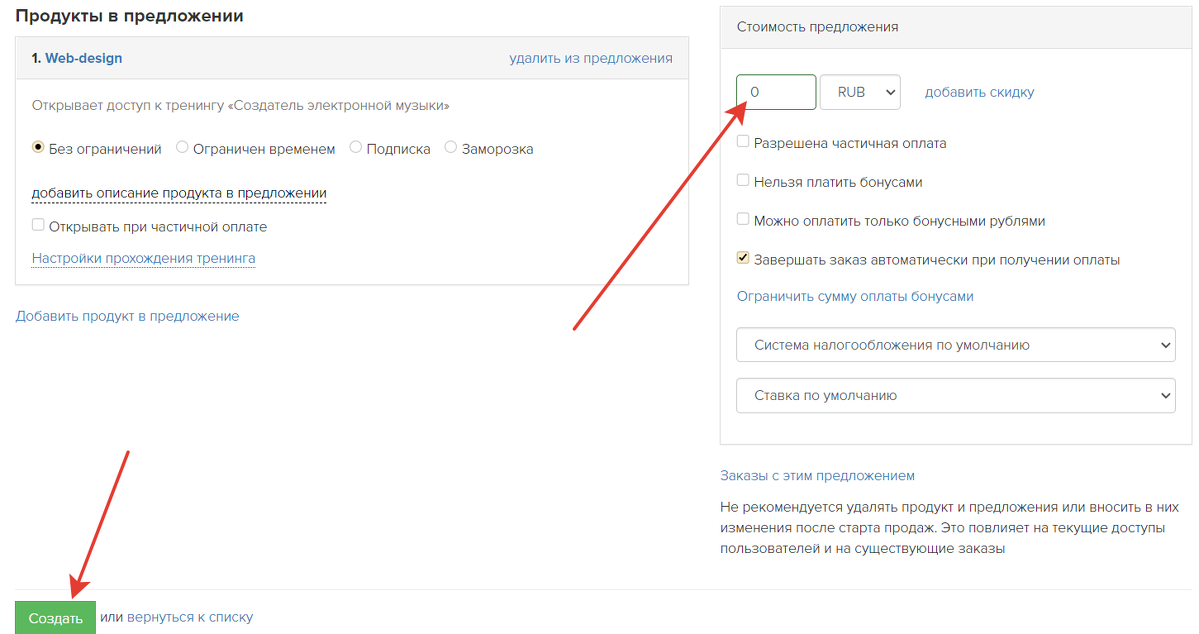Click 'Добавить продукт в предложение' link
Screen dimensions: 1199x634
point(127,316)
